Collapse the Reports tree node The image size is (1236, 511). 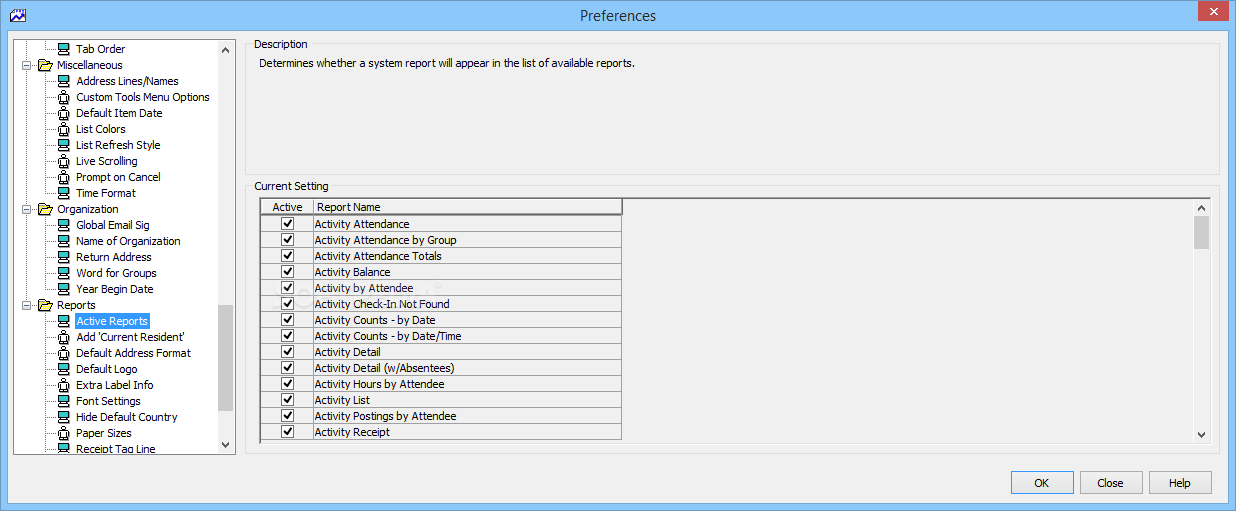pyautogui.click(x=26, y=305)
